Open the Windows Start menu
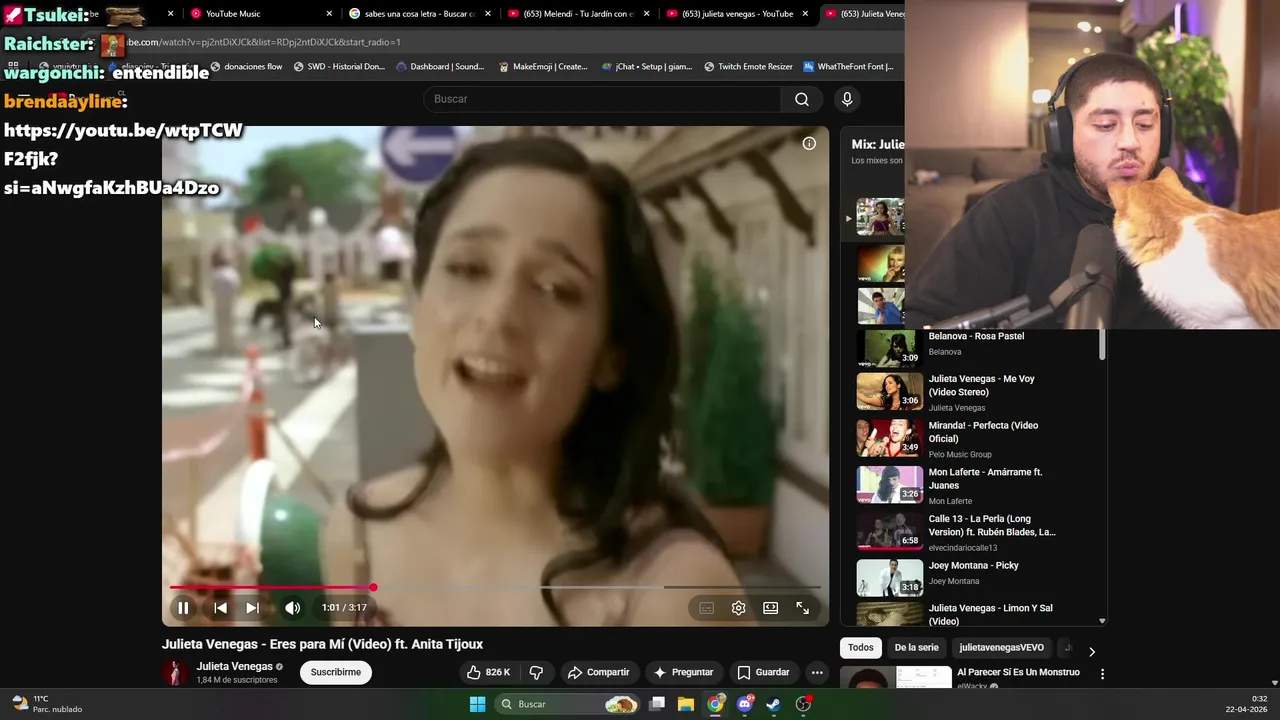 point(478,704)
